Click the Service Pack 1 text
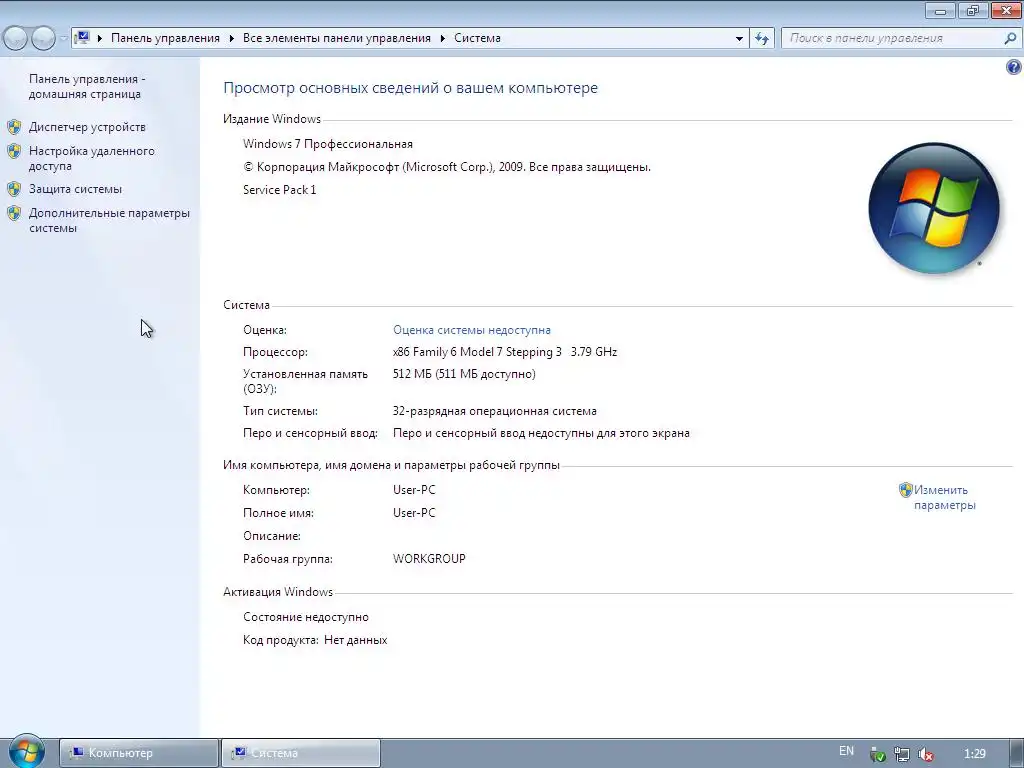The image size is (1024, 768). pyautogui.click(x=280, y=189)
